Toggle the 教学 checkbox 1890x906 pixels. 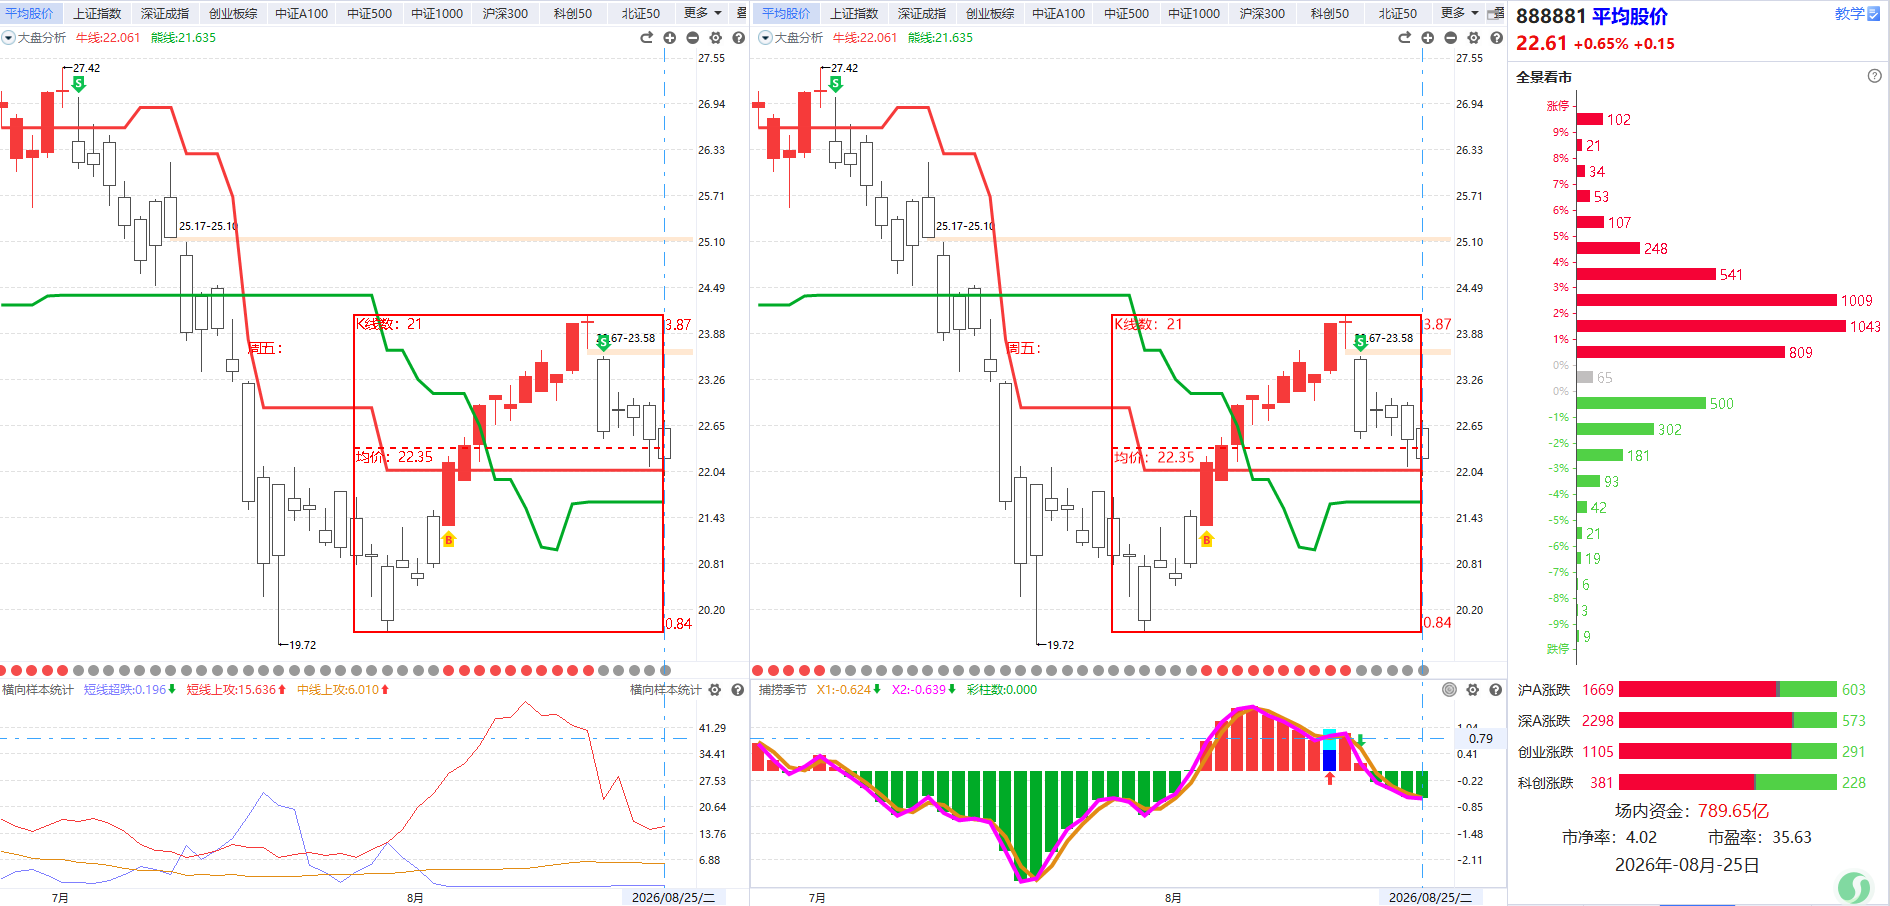[1873, 14]
